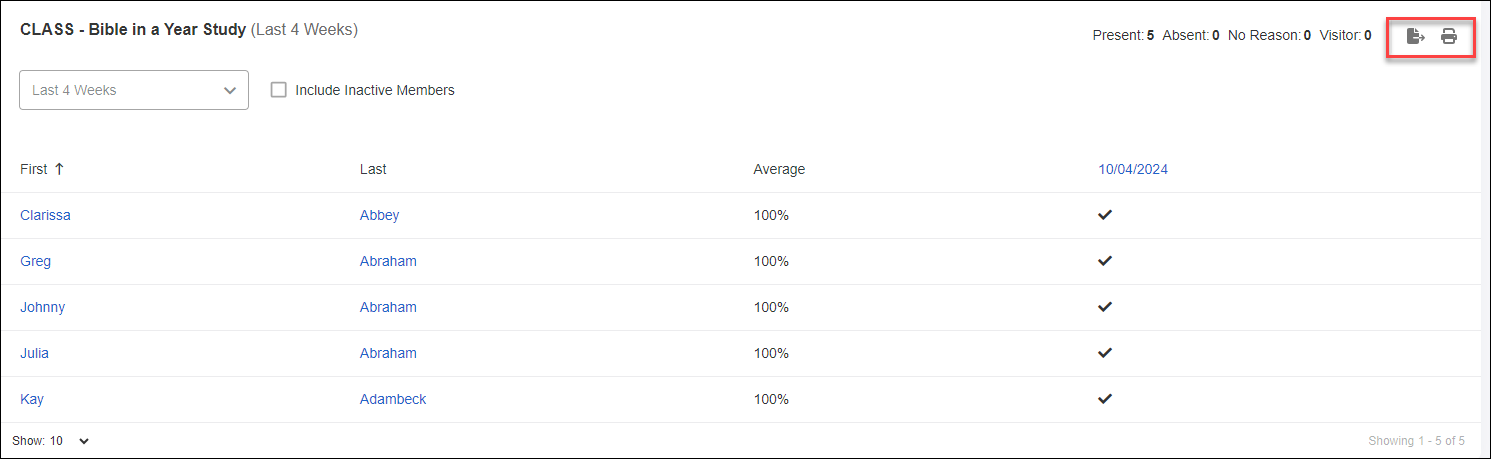Open Kay's first name link
This screenshot has height=459, width=1491.
[x=32, y=399]
